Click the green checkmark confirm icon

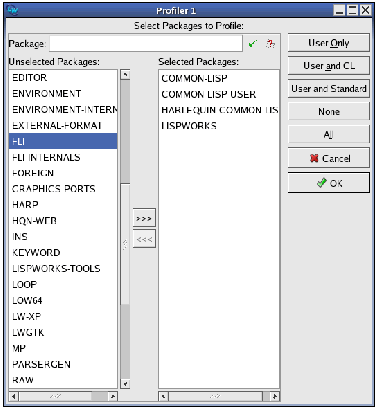click(253, 44)
